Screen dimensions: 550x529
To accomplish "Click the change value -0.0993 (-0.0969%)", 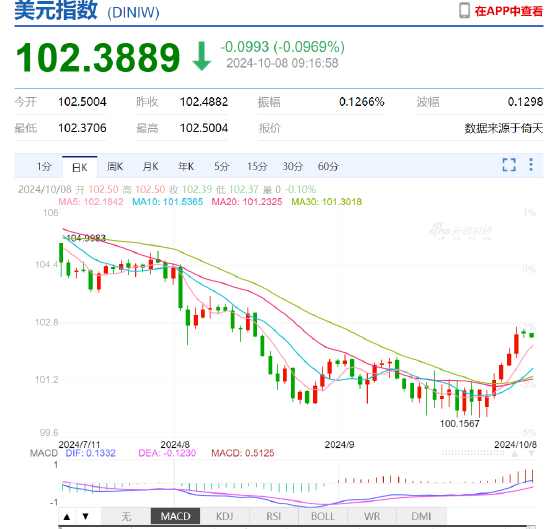I will (x=282, y=47).
